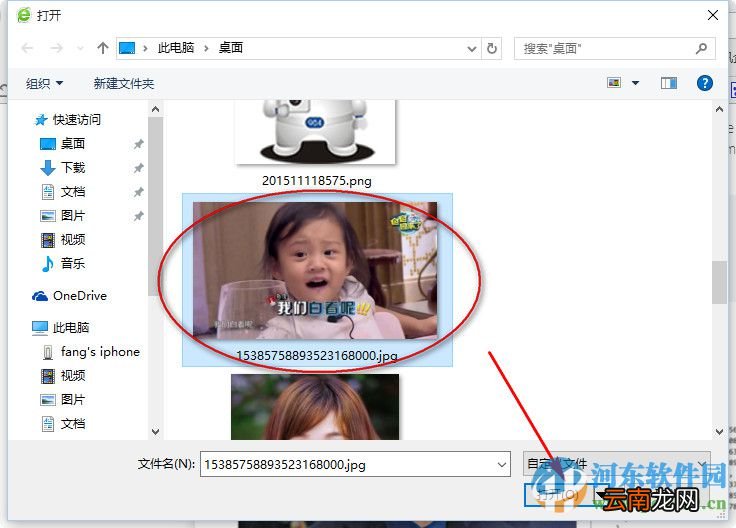Open recent locations dropdown arrow
736x528 pixels.
point(80,48)
